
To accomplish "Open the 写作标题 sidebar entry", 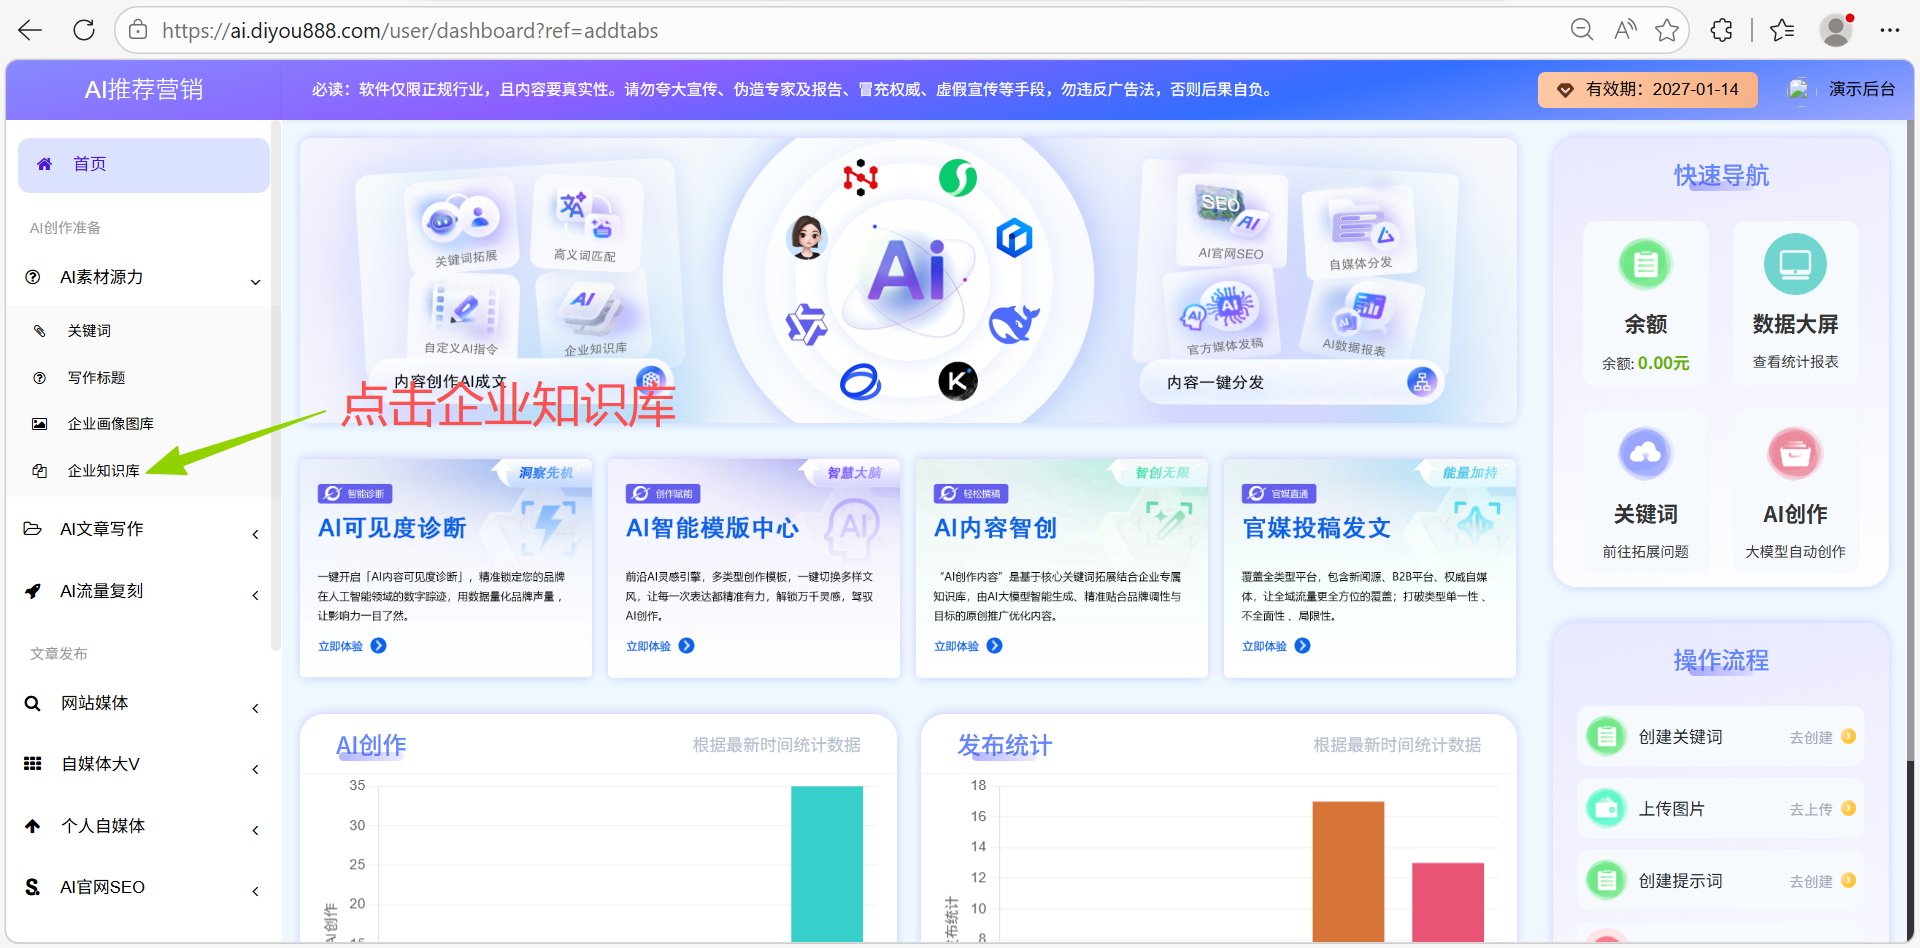I will pyautogui.click(x=95, y=377).
